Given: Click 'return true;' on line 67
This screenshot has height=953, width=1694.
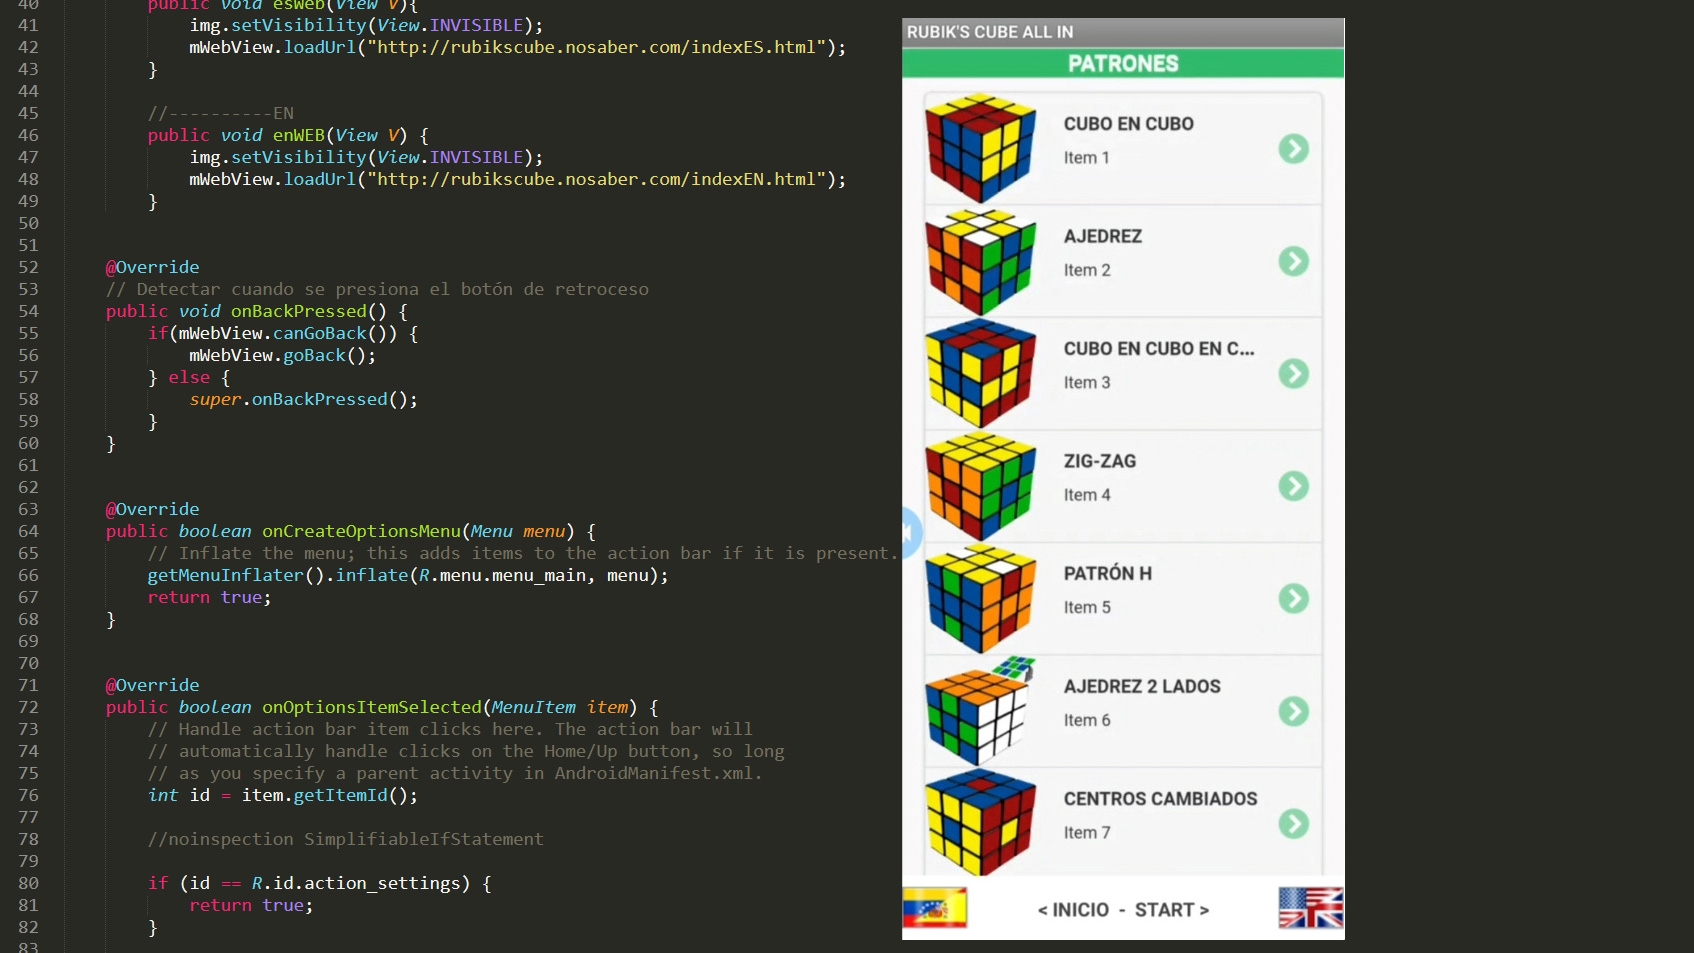Looking at the screenshot, I should 209,597.
